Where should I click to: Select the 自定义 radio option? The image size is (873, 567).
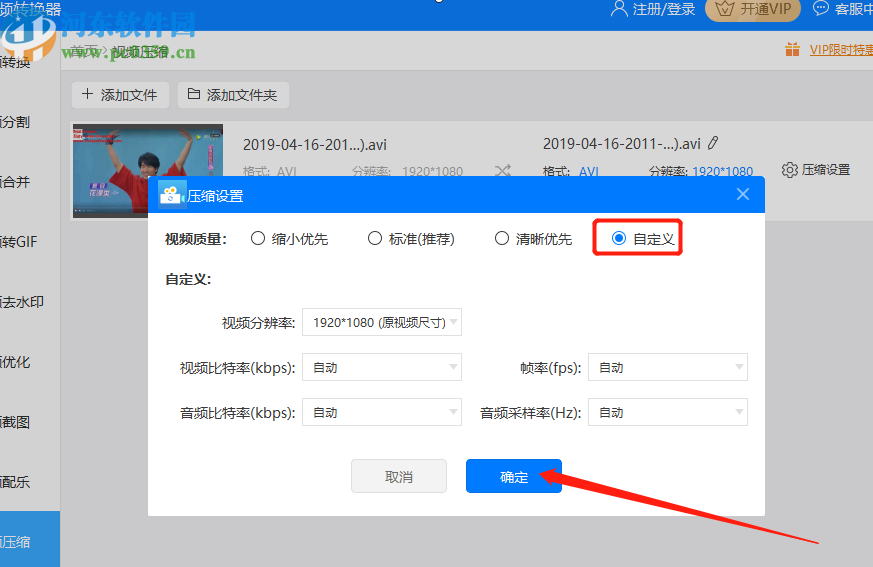[x=619, y=238]
